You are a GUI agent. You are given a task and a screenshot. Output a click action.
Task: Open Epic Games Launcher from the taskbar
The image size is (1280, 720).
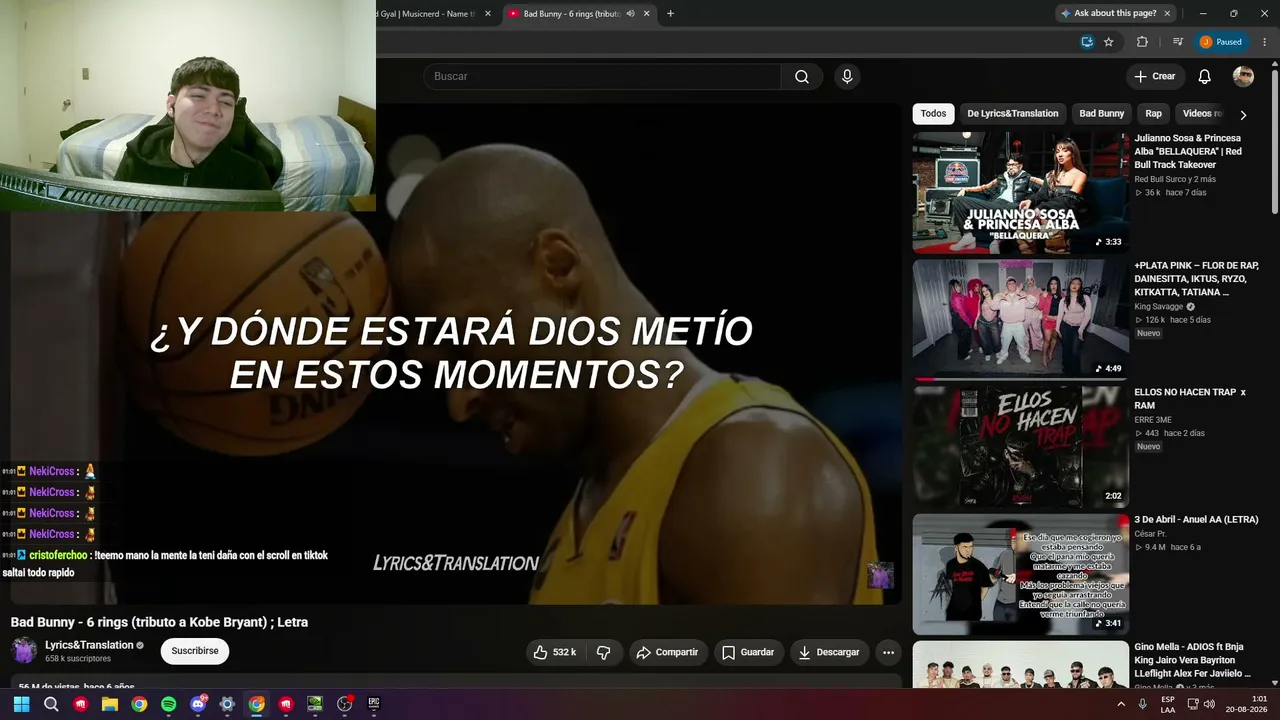pos(374,704)
